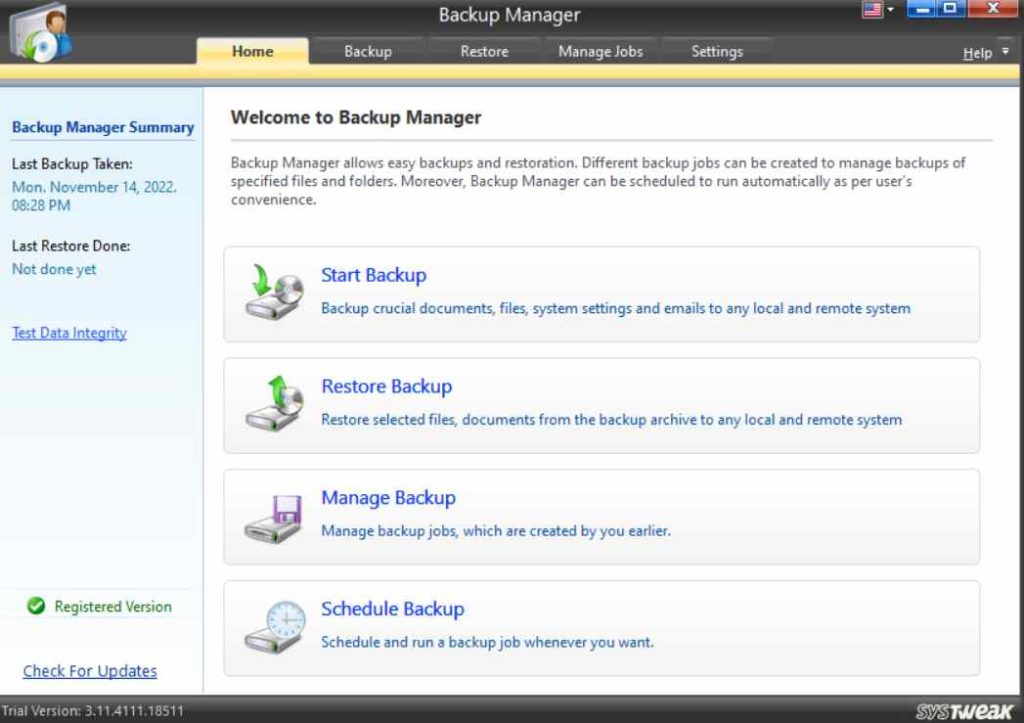Click the 'Restore selected files' description text

pos(611,419)
